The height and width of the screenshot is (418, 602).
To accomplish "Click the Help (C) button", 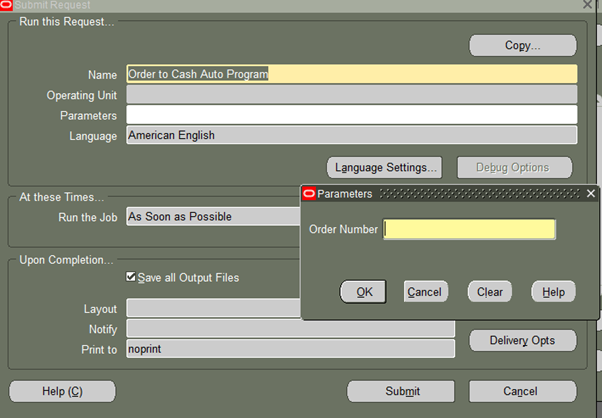I will (62, 392).
